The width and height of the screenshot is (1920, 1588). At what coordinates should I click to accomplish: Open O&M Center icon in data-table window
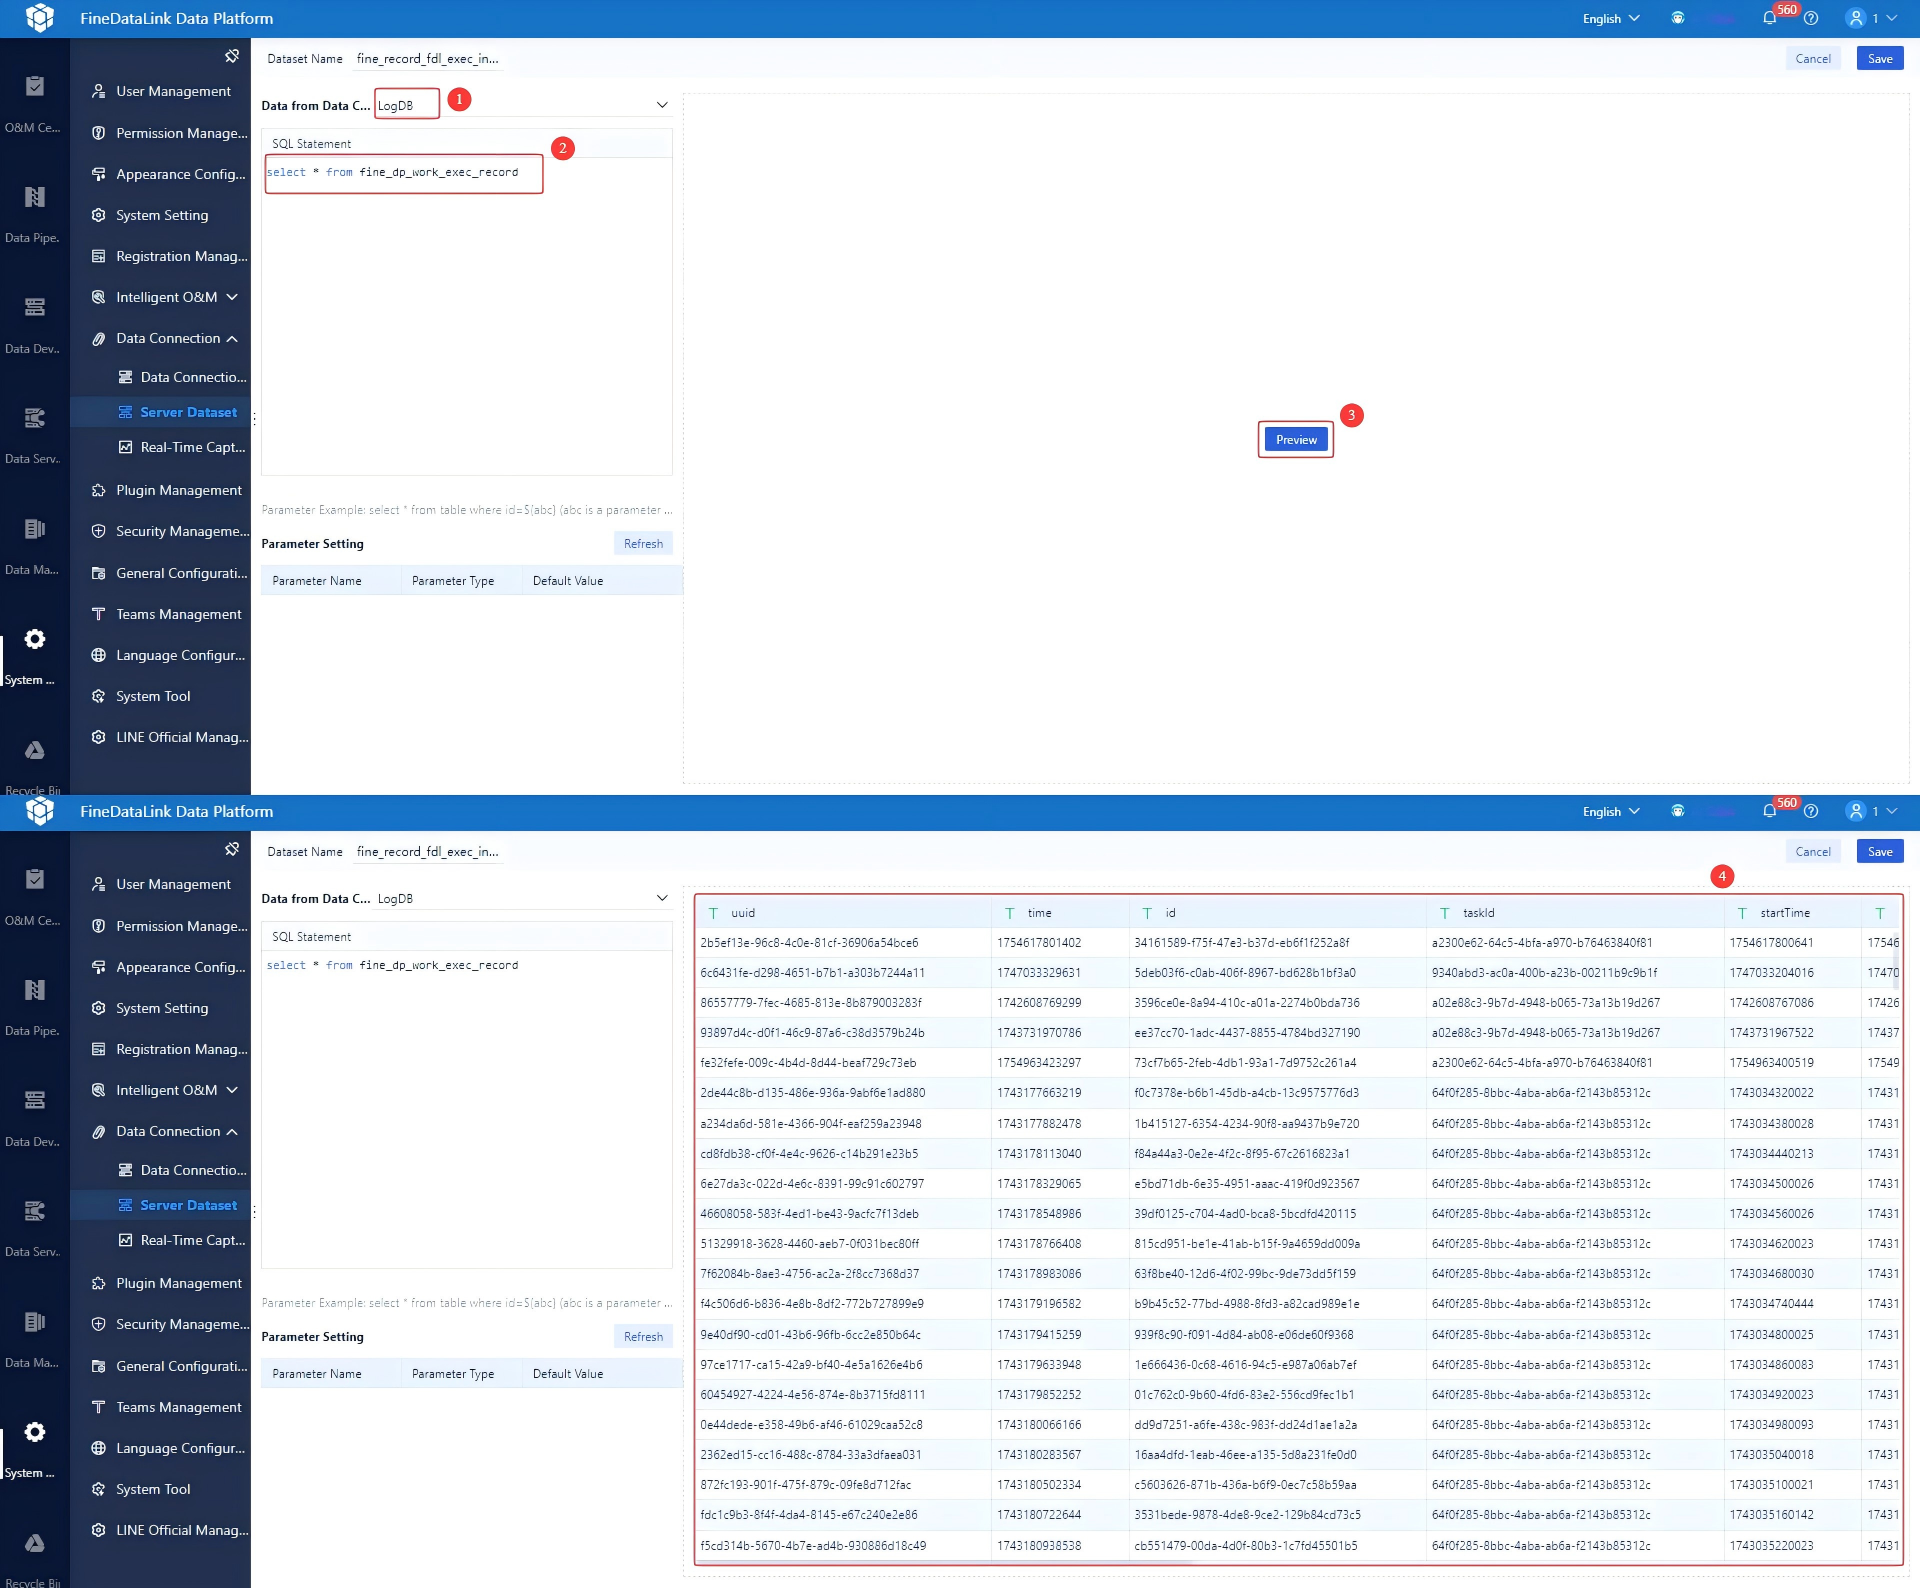coord(34,880)
